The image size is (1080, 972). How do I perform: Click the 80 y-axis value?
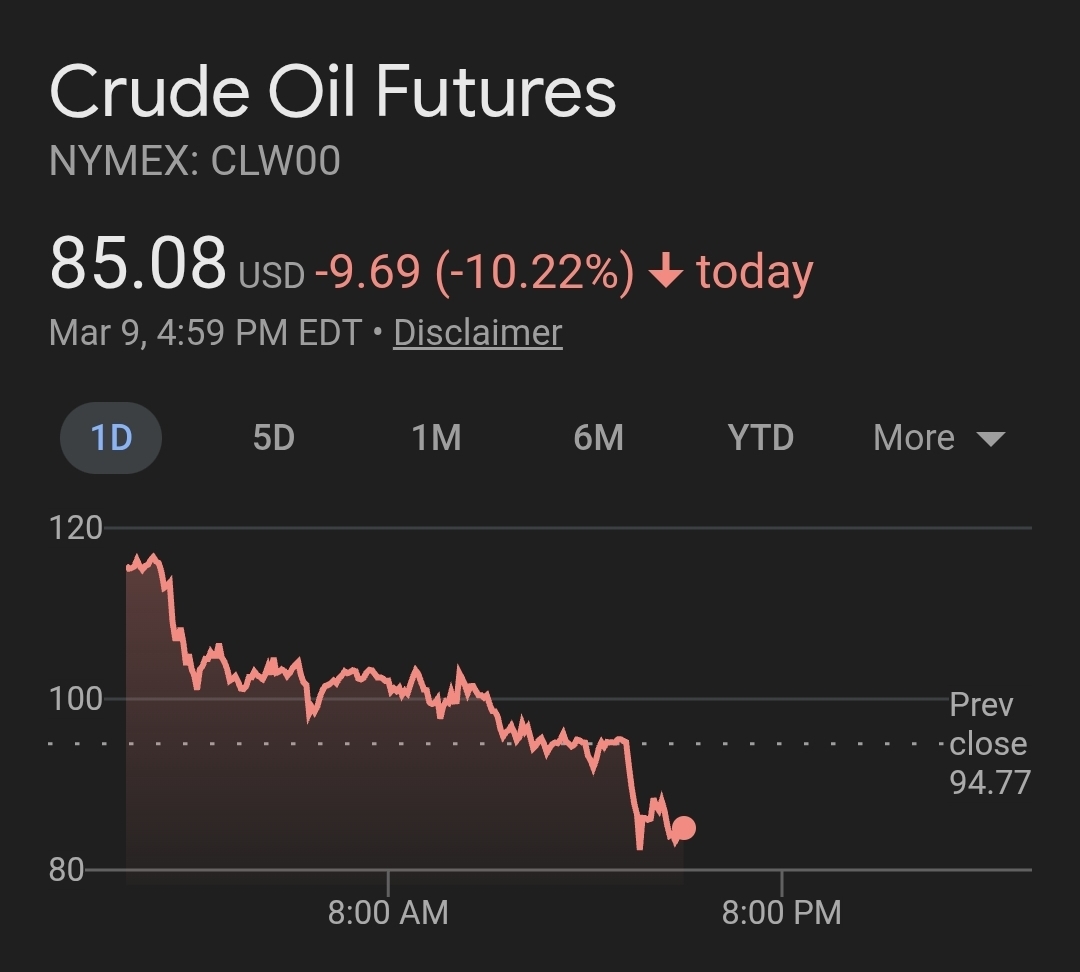coord(66,869)
